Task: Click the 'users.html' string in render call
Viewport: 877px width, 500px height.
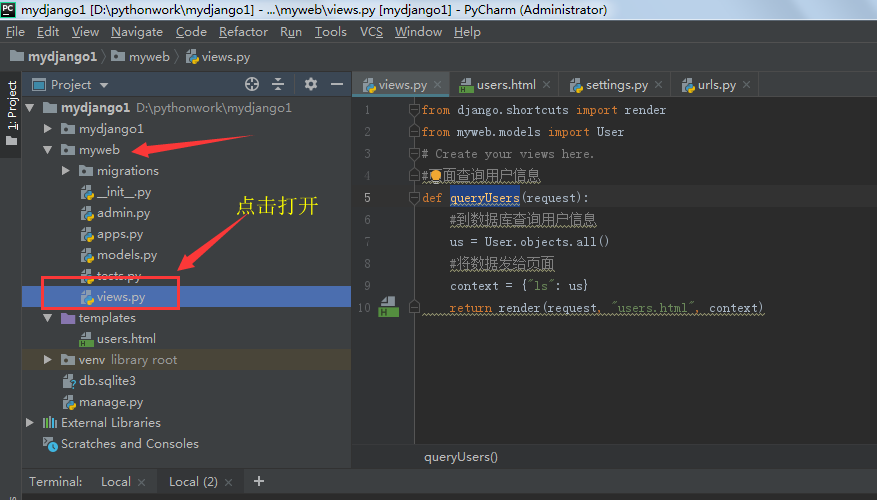Action: click(x=654, y=308)
